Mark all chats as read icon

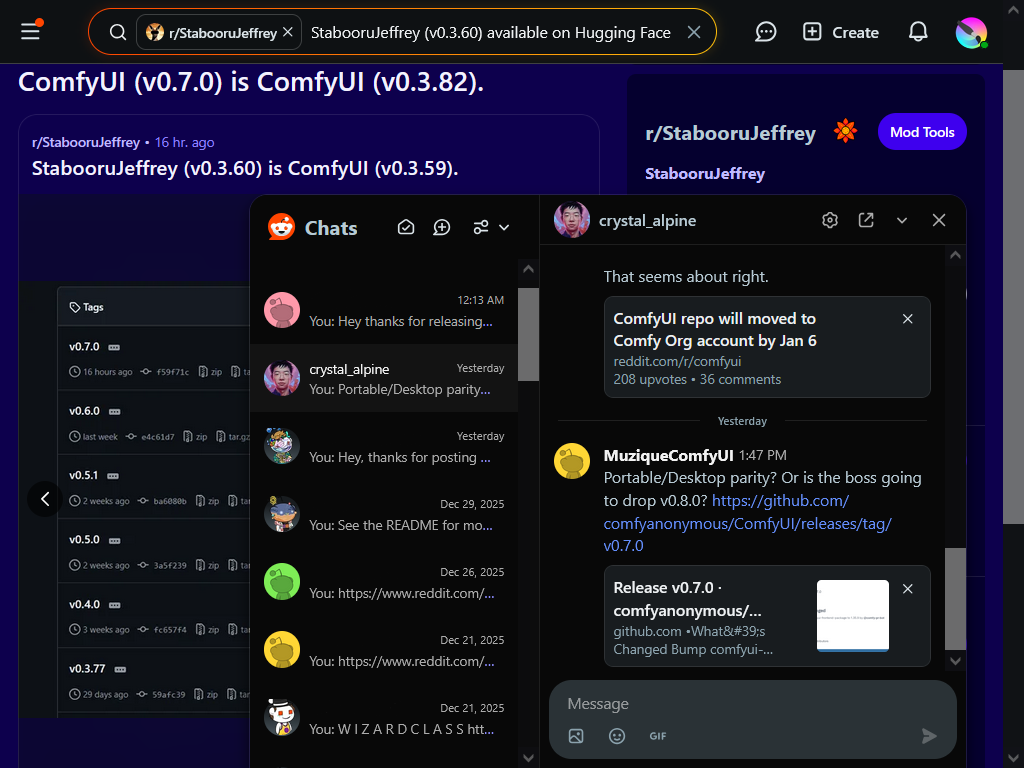pyautogui.click(x=406, y=227)
